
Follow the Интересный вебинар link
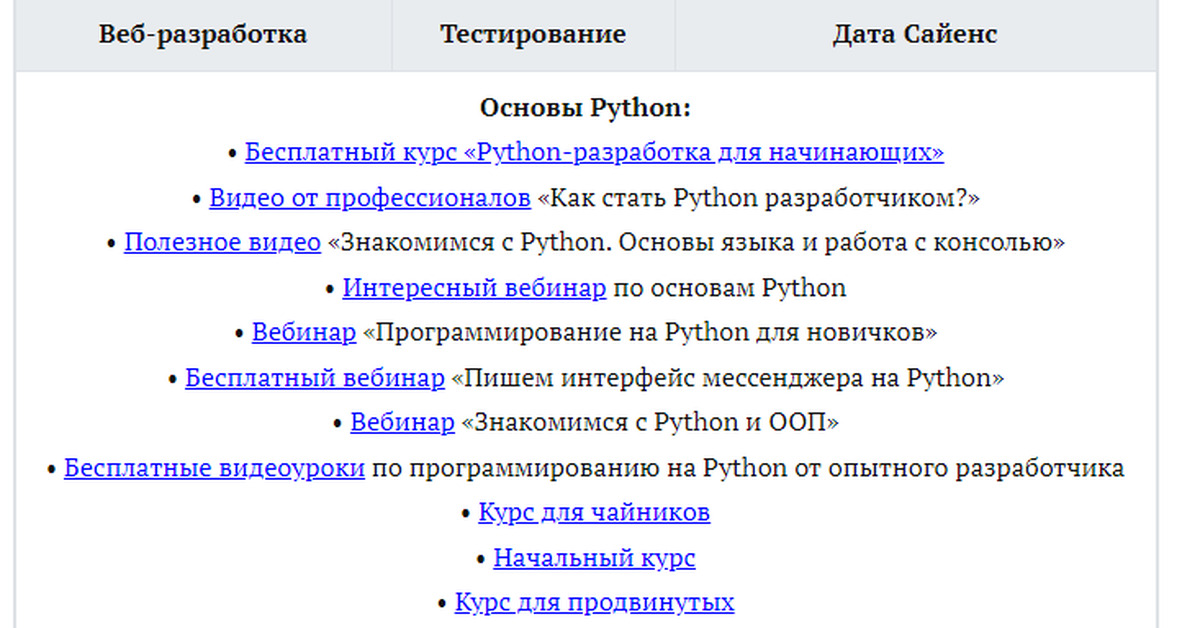pyautogui.click(x=474, y=288)
